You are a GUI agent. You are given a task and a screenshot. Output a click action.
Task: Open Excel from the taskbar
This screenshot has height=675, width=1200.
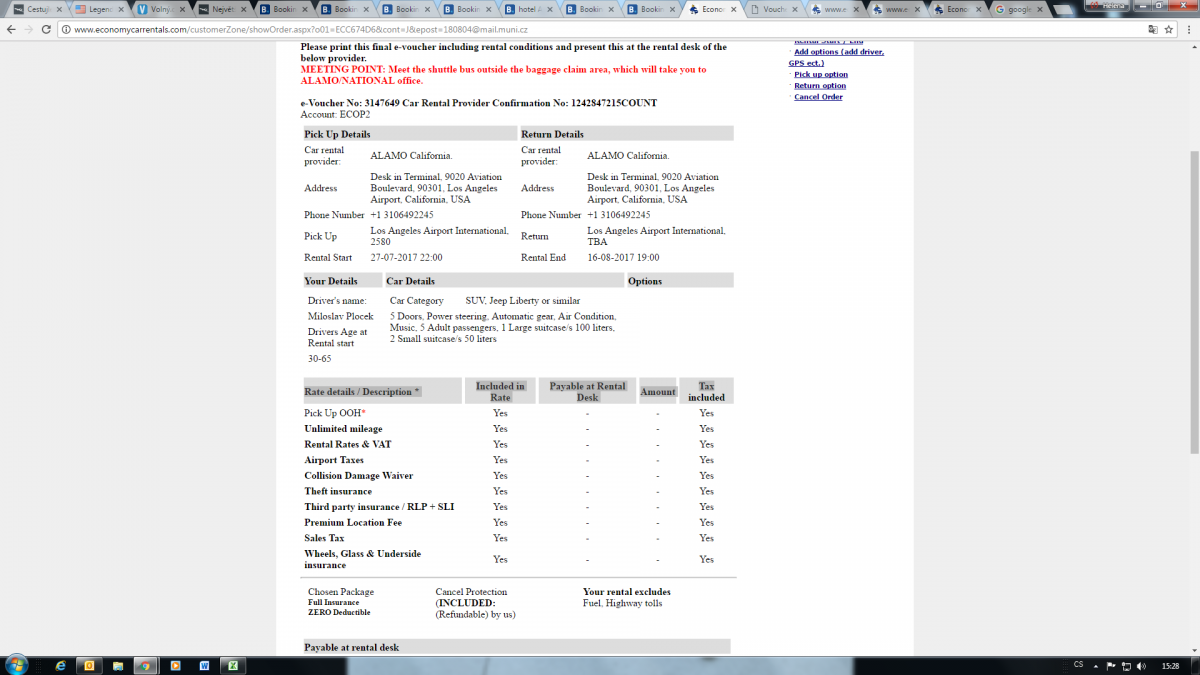pyautogui.click(x=232, y=665)
